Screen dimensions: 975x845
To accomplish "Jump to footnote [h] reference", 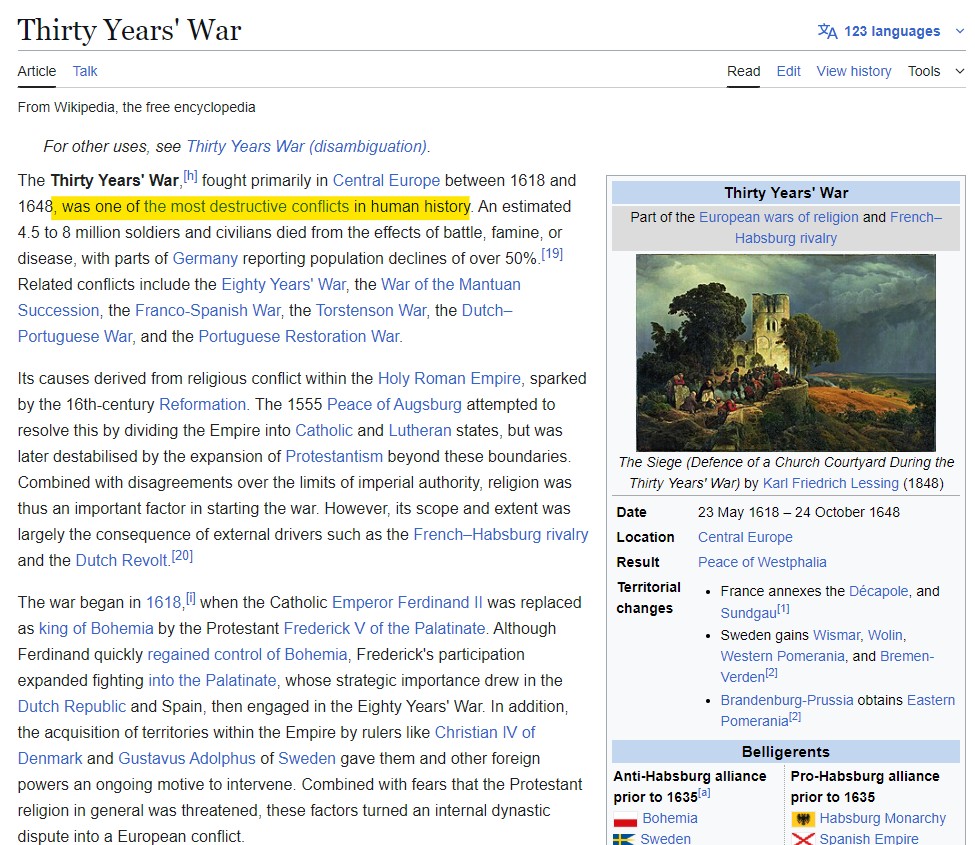I will coord(190,176).
